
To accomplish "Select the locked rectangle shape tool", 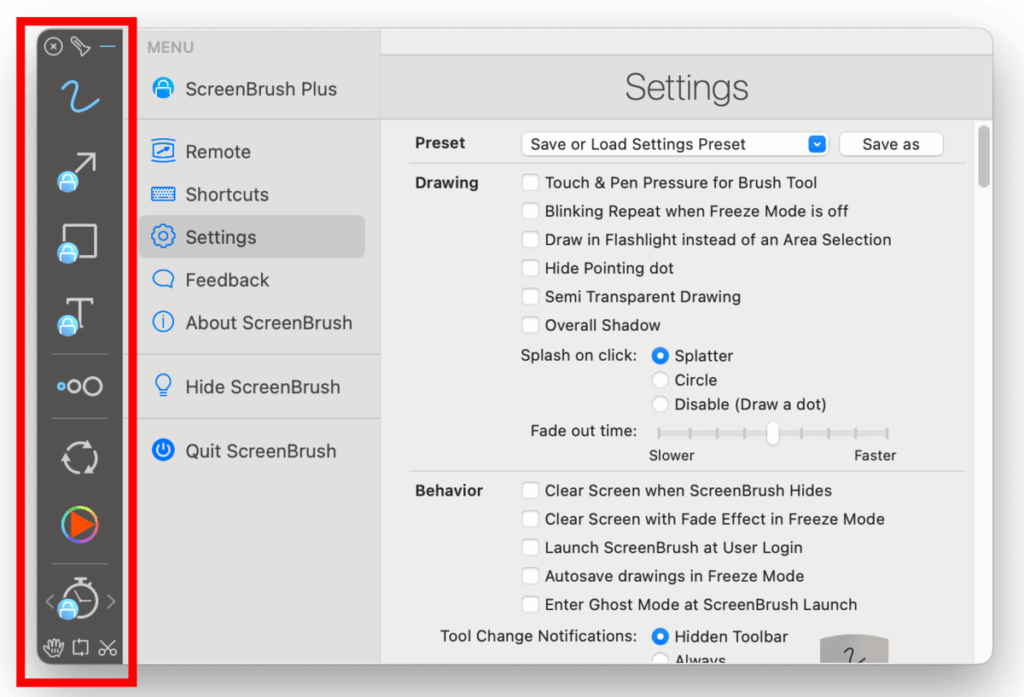I will [77, 243].
